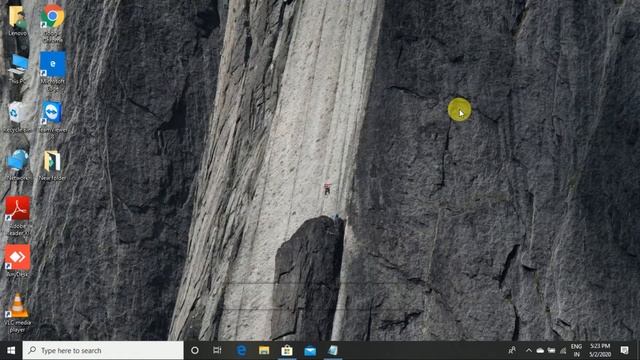Click the Type here to search box

[103, 351]
